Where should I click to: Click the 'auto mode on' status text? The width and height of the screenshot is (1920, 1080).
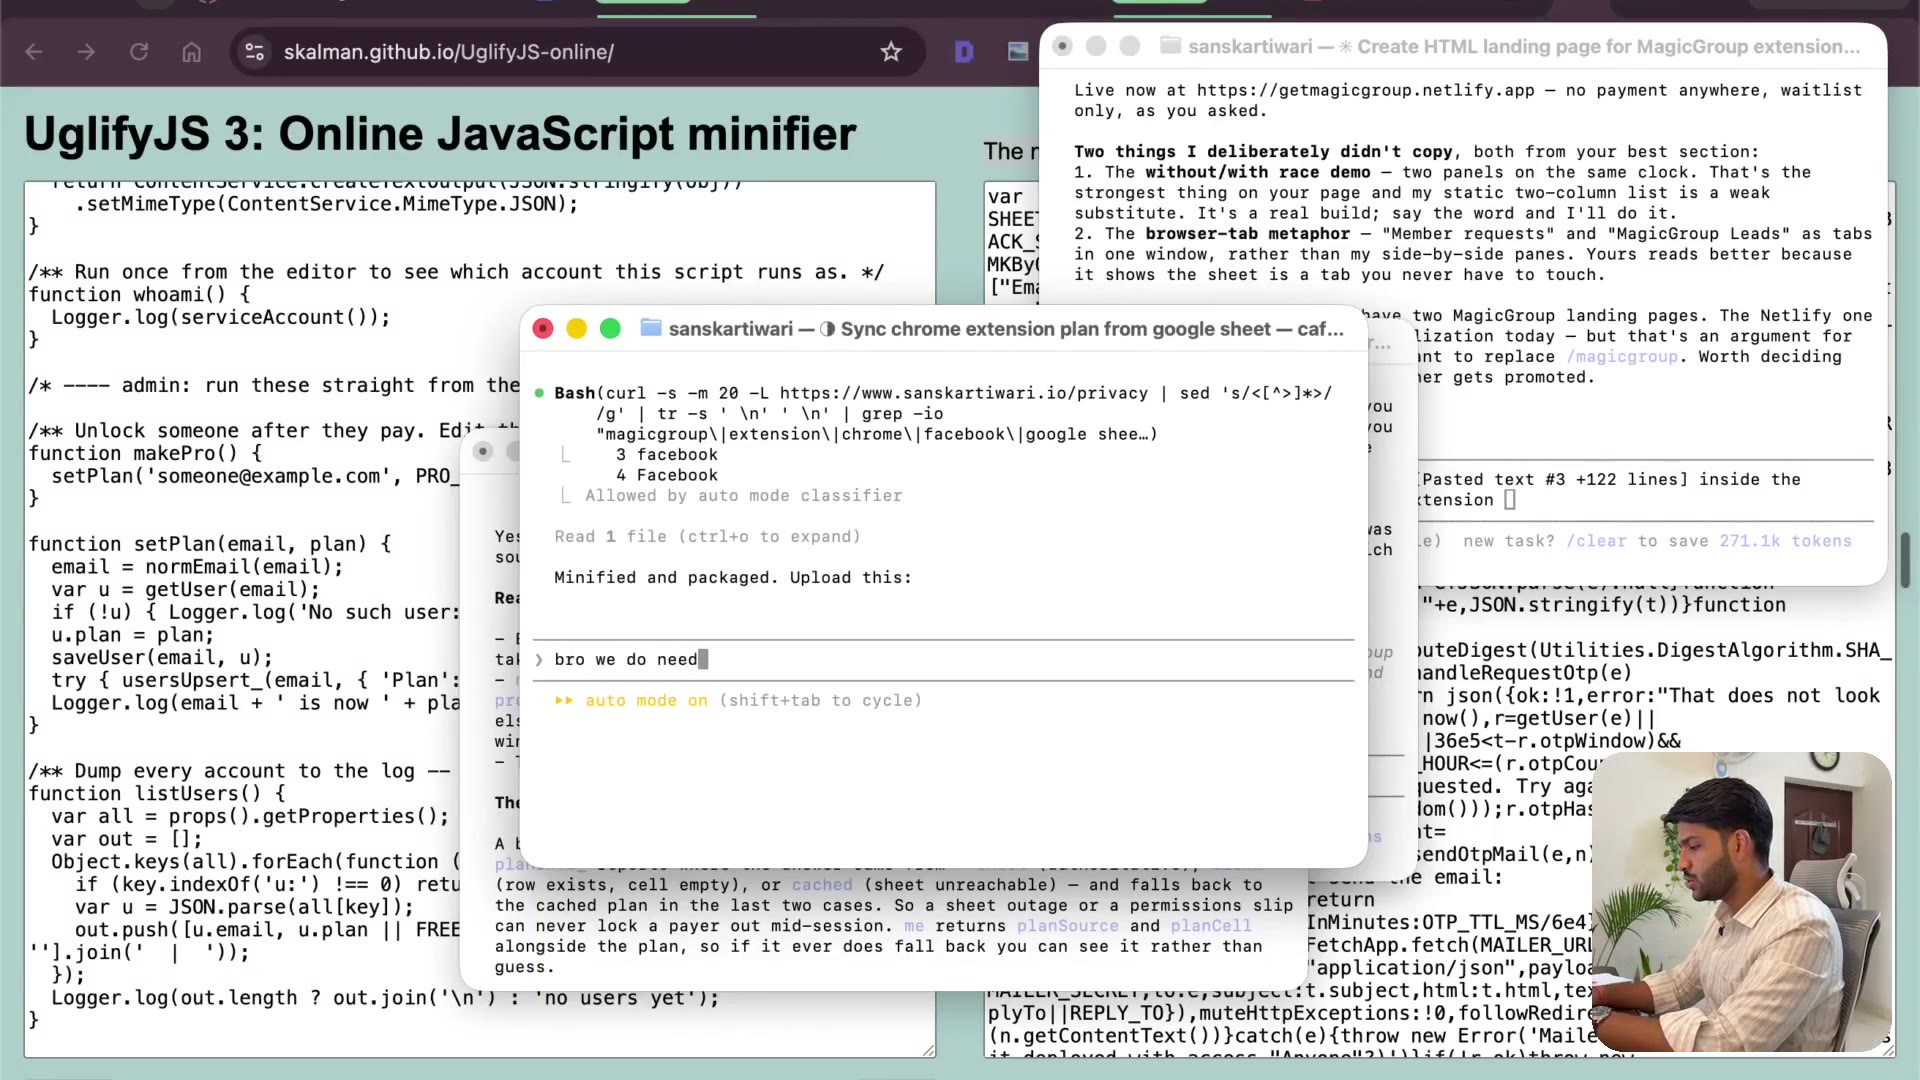click(x=646, y=701)
